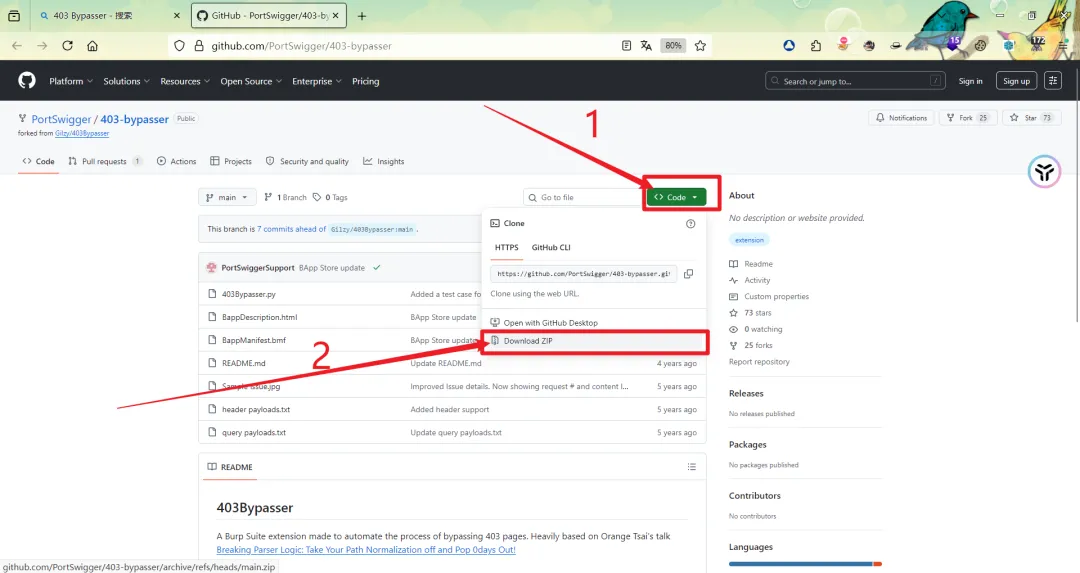Click Report repository link
1080x573 pixels.
coord(759,362)
